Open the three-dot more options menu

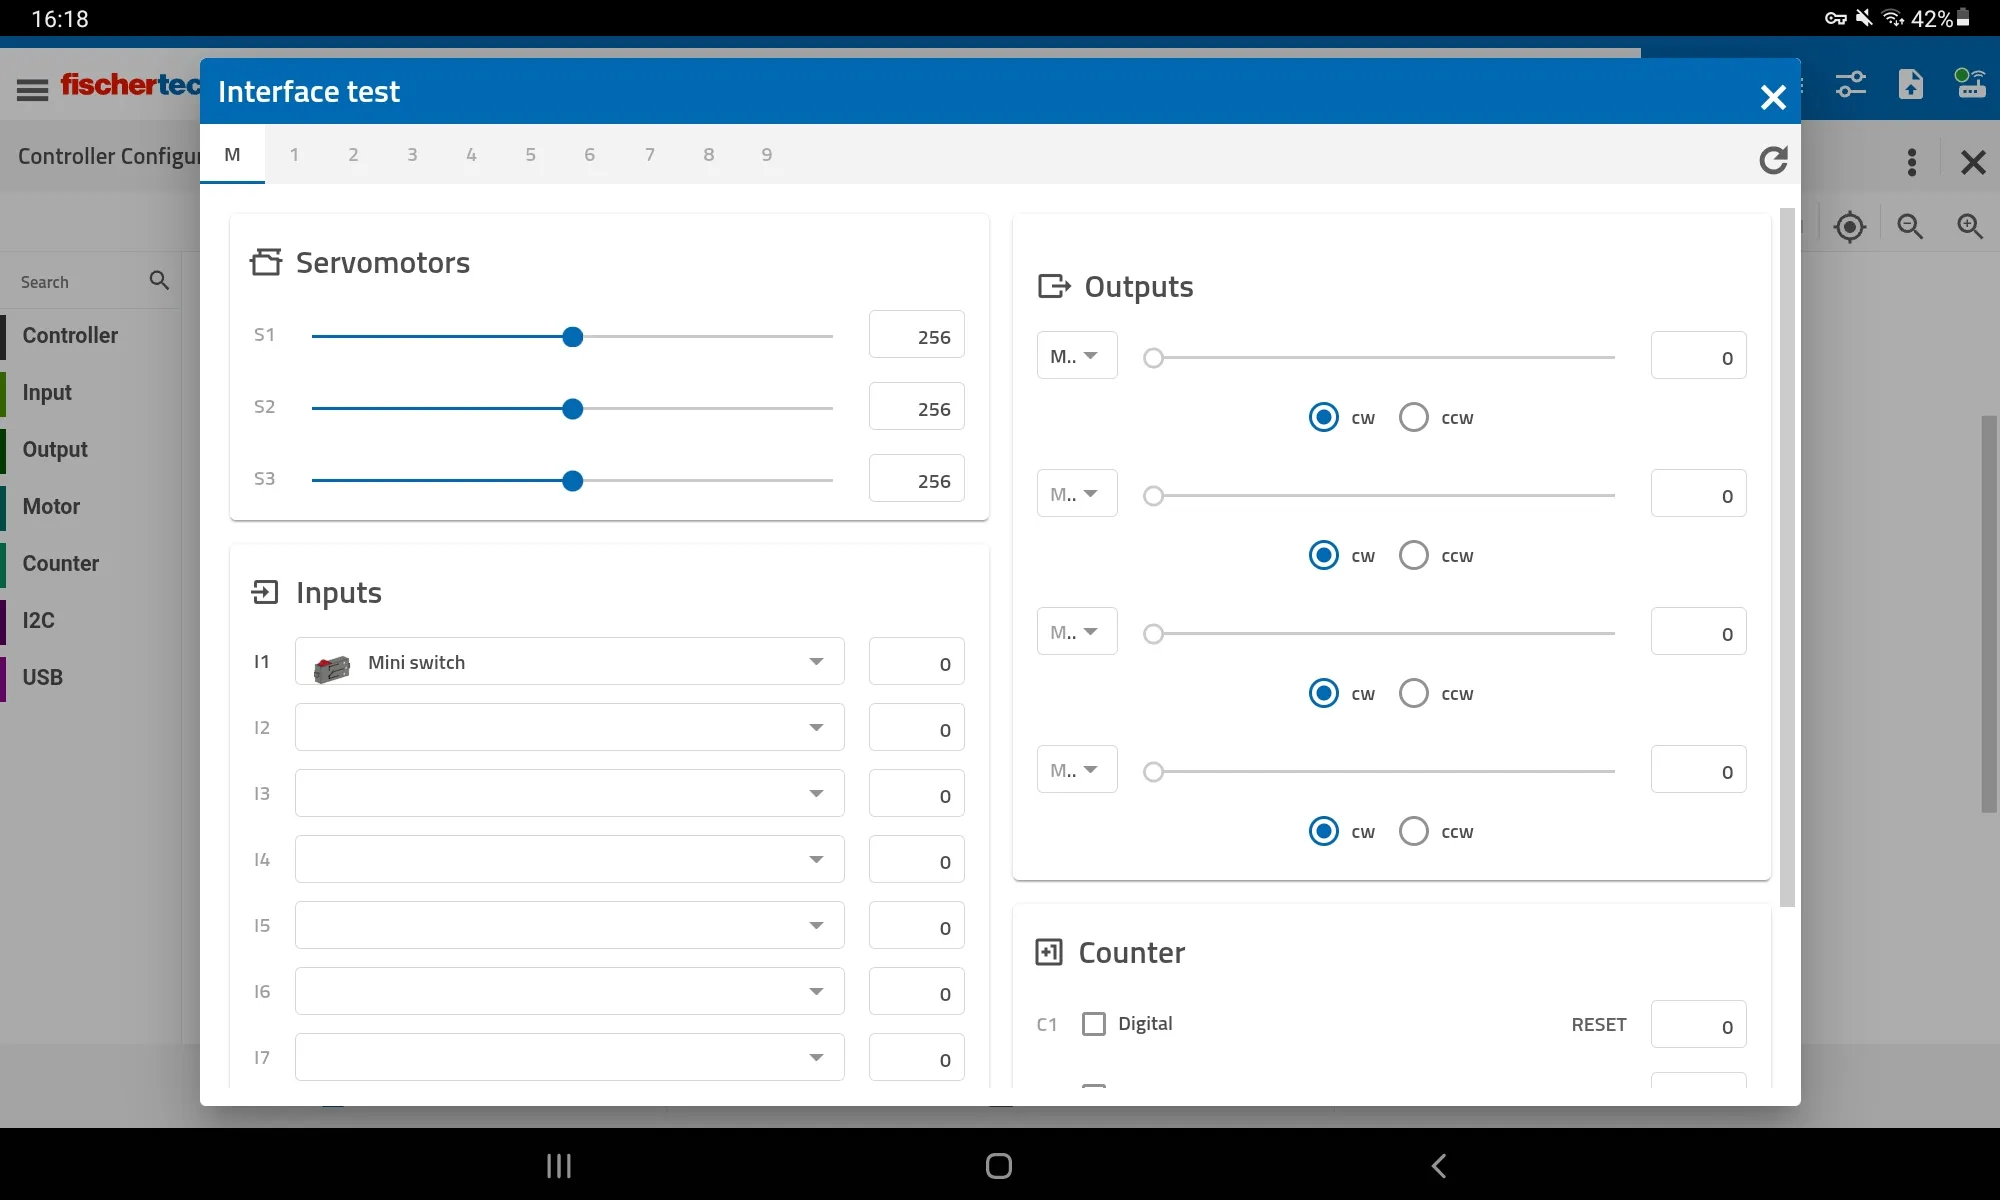[x=1912, y=162]
